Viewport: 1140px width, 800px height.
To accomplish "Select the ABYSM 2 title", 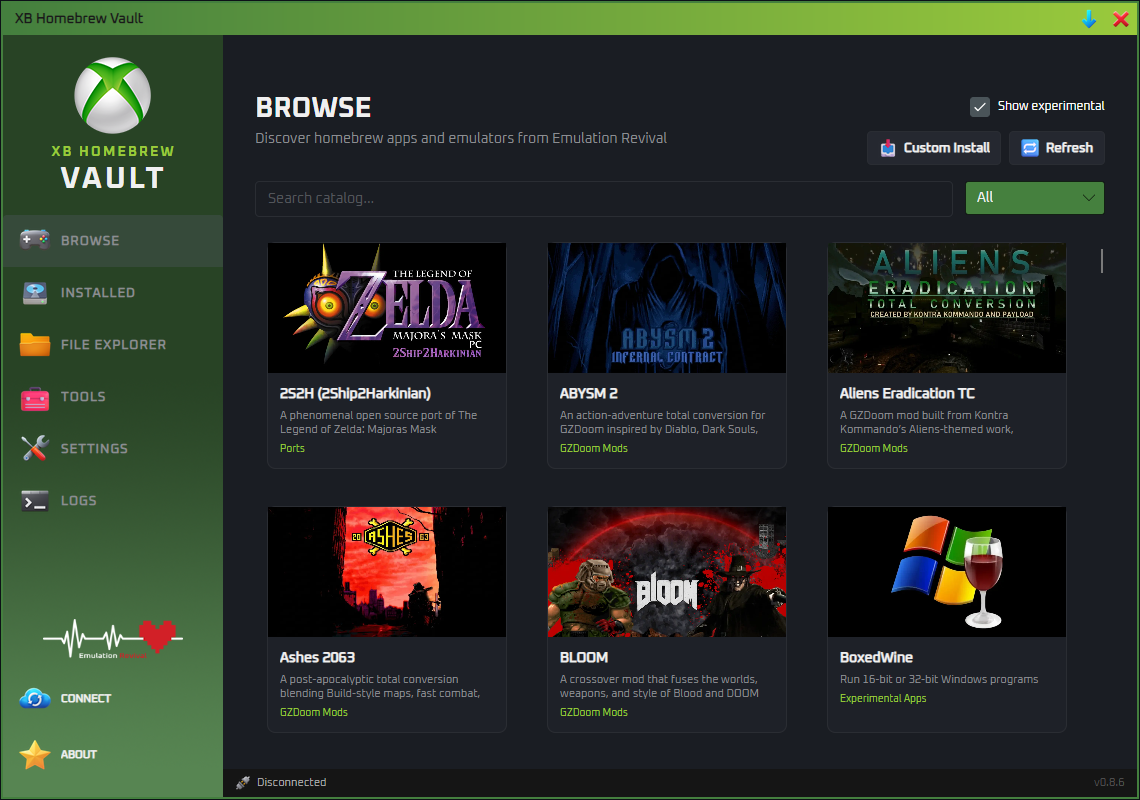I will click(x=589, y=393).
